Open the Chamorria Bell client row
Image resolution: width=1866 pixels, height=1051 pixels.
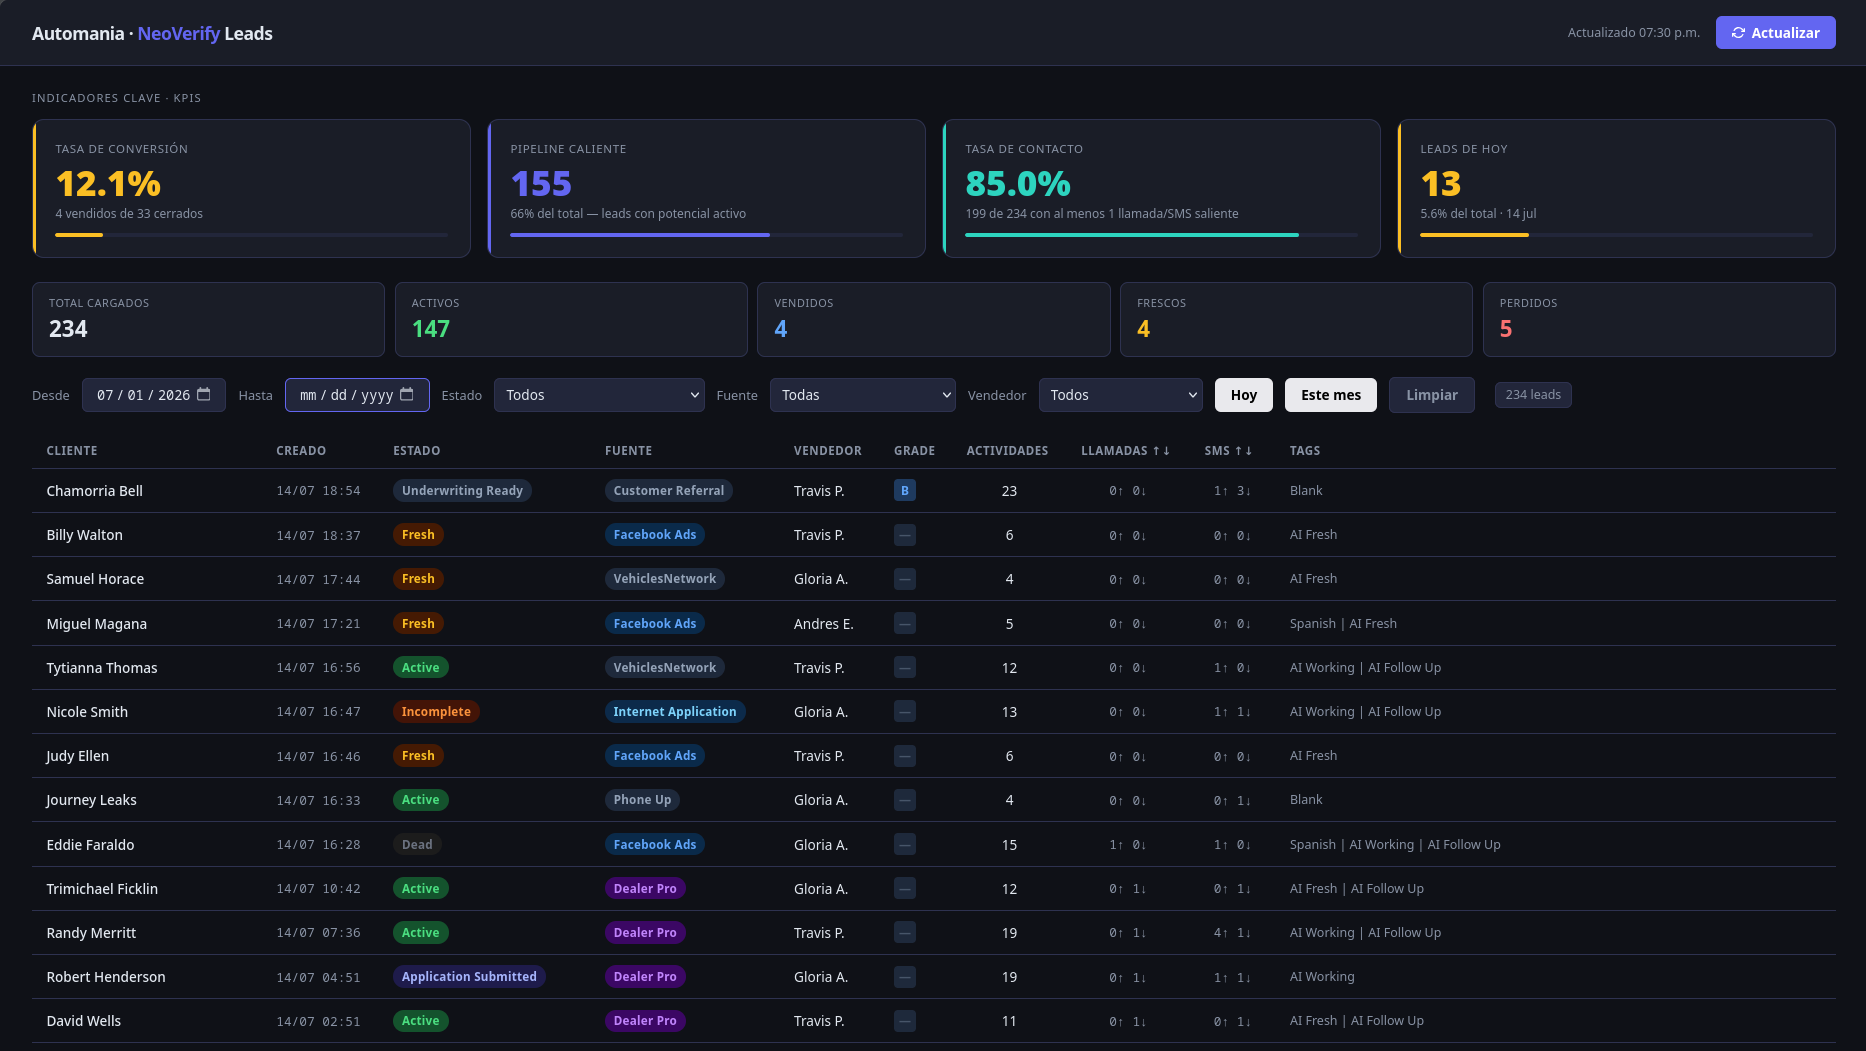[934, 491]
